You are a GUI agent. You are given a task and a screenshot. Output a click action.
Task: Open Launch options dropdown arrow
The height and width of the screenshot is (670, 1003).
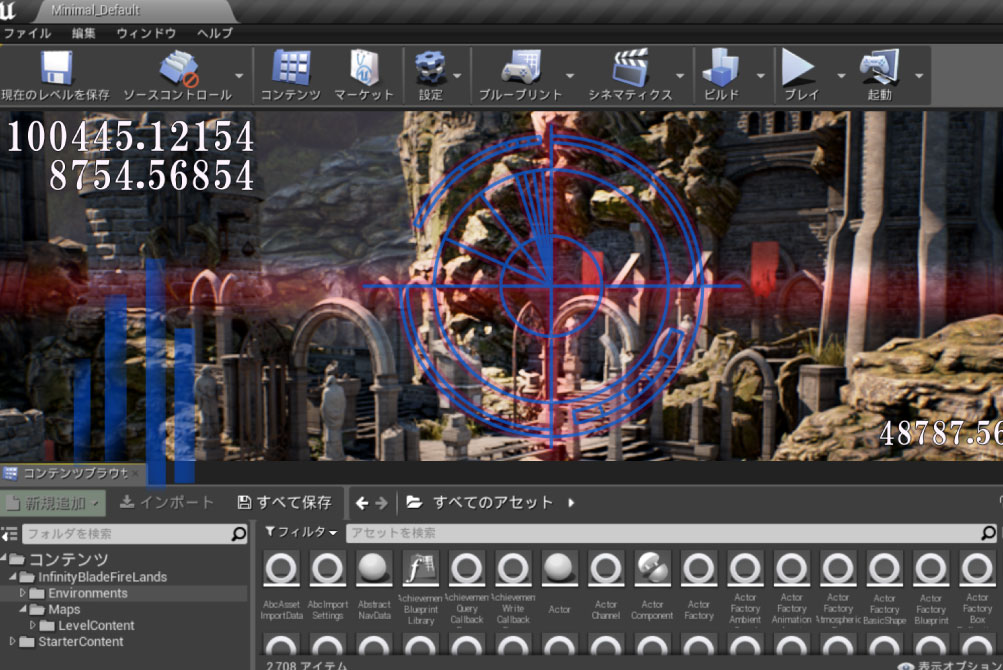[919, 76]
